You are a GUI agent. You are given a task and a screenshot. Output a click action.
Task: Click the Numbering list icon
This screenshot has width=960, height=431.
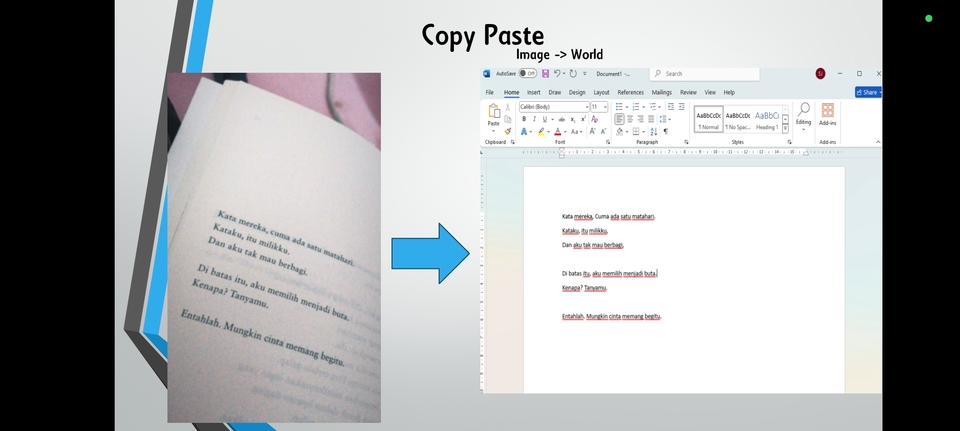tap(636, 107)
